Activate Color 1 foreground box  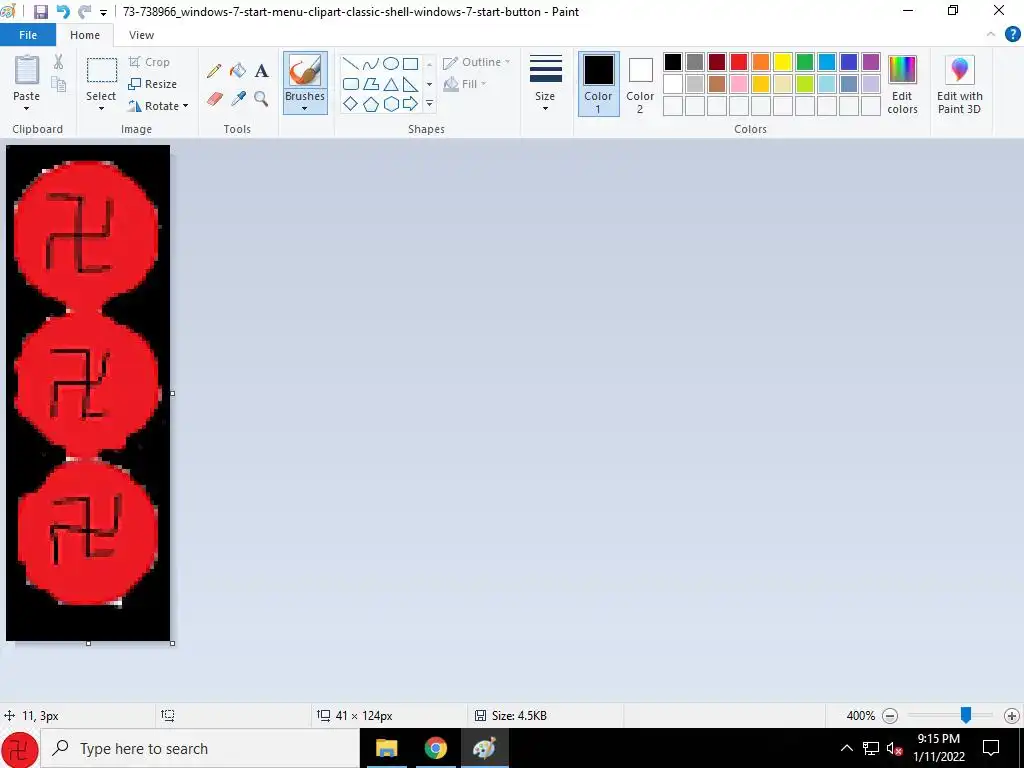click(x=598, y=84)
